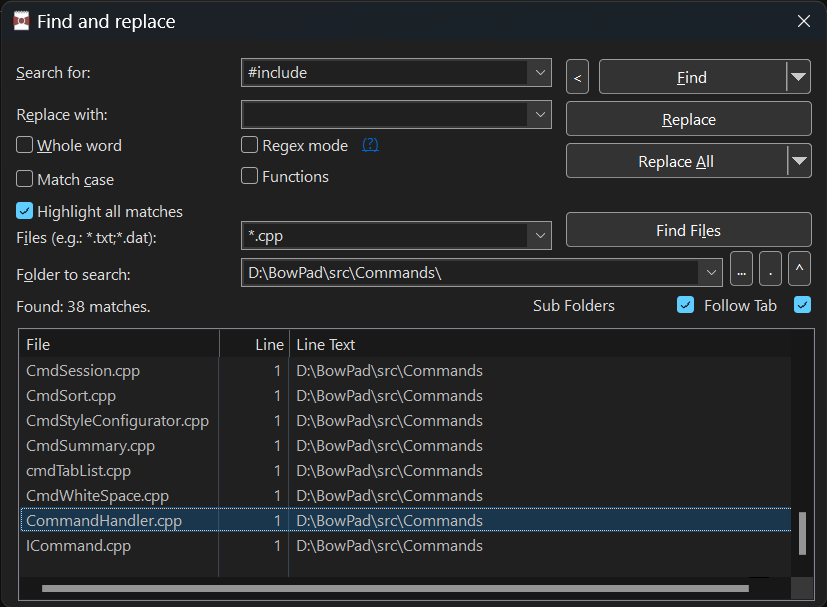Screen dimensions: 827x607
Task: Click the '...' browse folder button
Action: [x=740, y=270]
